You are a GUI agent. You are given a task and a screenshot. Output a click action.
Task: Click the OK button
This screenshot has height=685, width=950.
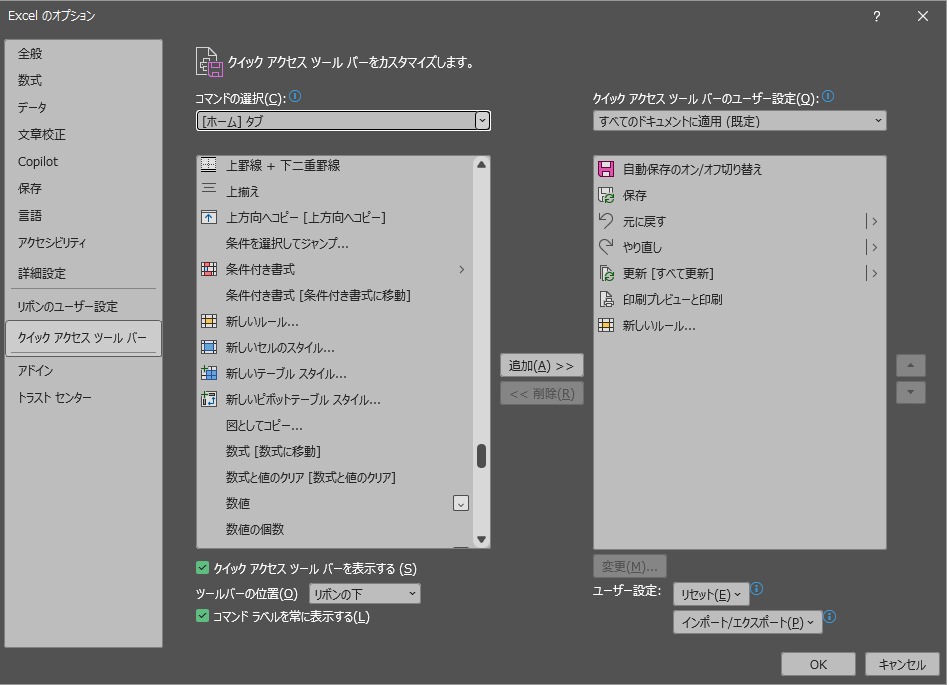click(x=818, y=664)
